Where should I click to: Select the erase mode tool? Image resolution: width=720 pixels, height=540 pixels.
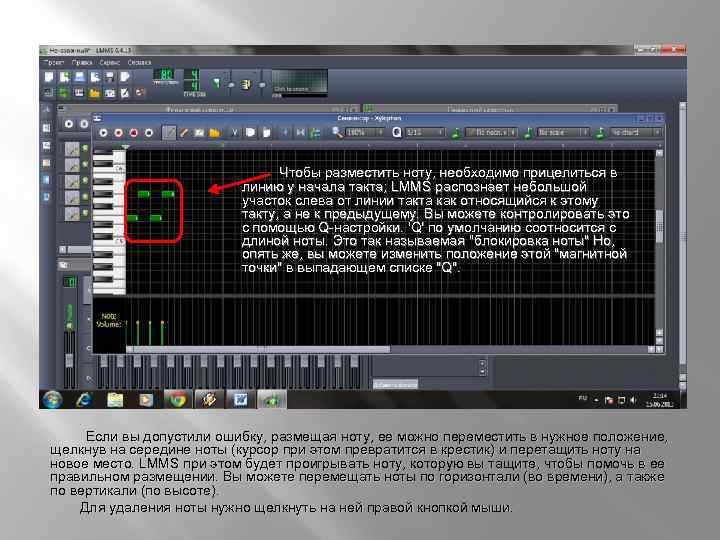(x=184, y=133)
